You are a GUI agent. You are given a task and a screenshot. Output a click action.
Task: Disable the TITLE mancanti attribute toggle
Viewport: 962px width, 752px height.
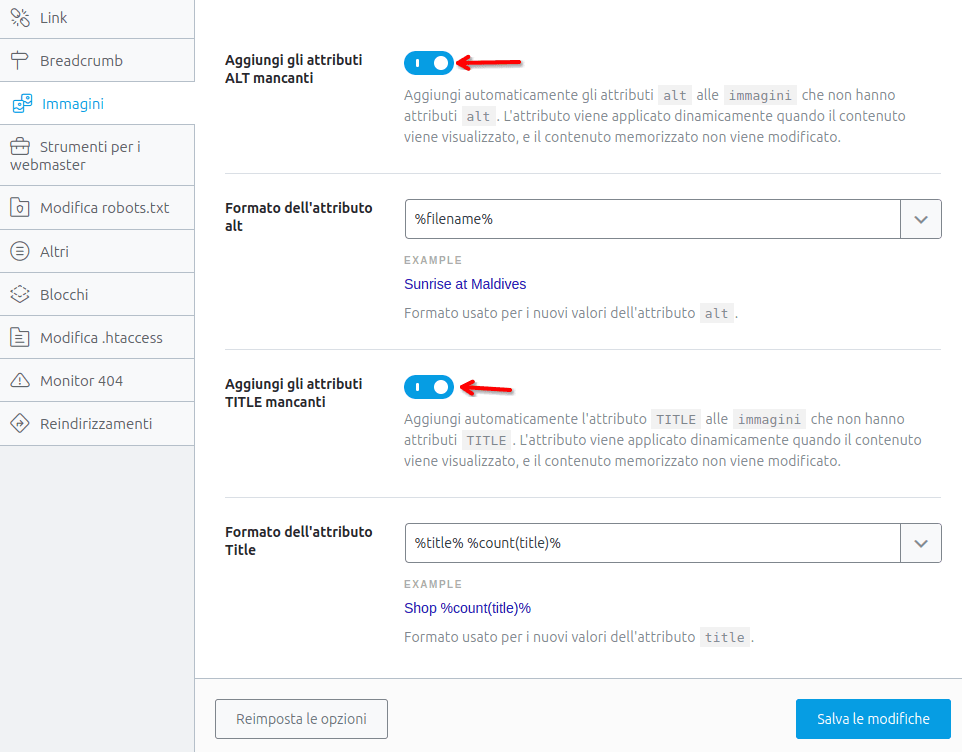click(429, 387)
